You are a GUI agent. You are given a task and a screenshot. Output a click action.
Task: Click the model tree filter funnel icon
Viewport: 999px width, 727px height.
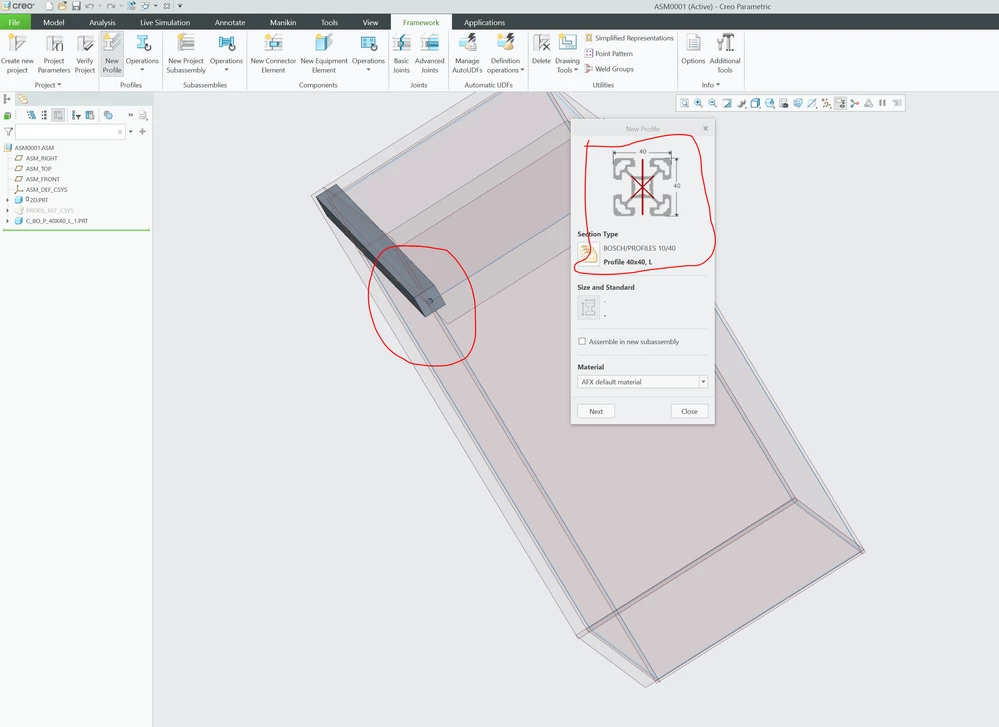coord(8,132)
